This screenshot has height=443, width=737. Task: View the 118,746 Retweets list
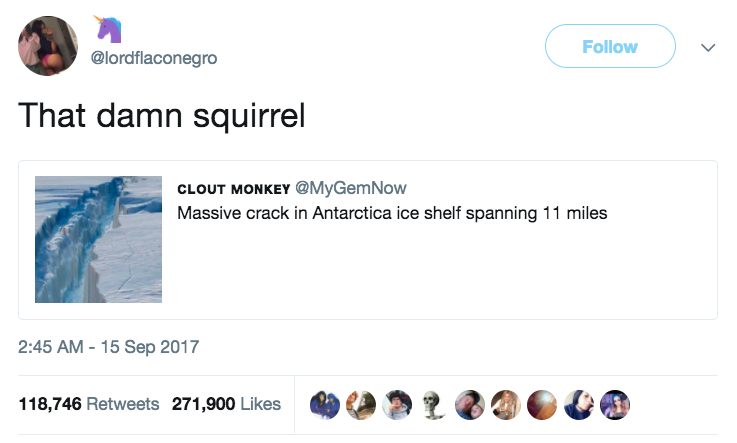(x=89, y=404)
